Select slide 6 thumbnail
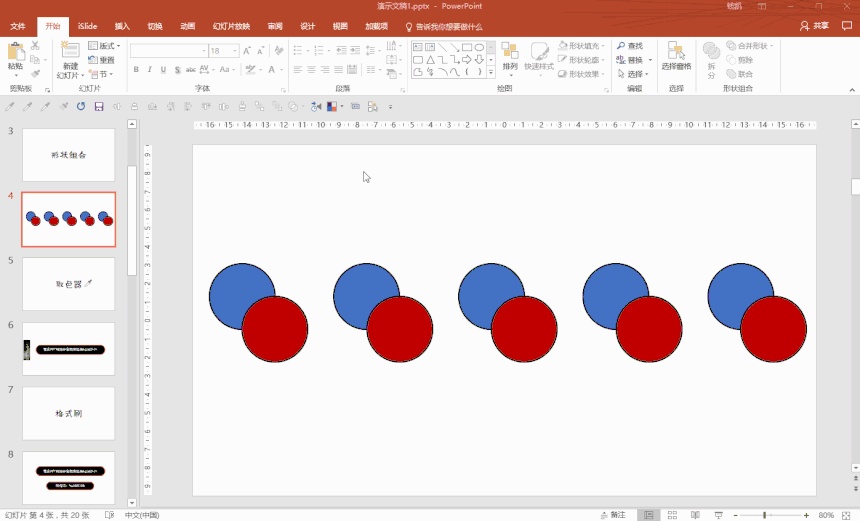860x521 pixels. point(68,349)
